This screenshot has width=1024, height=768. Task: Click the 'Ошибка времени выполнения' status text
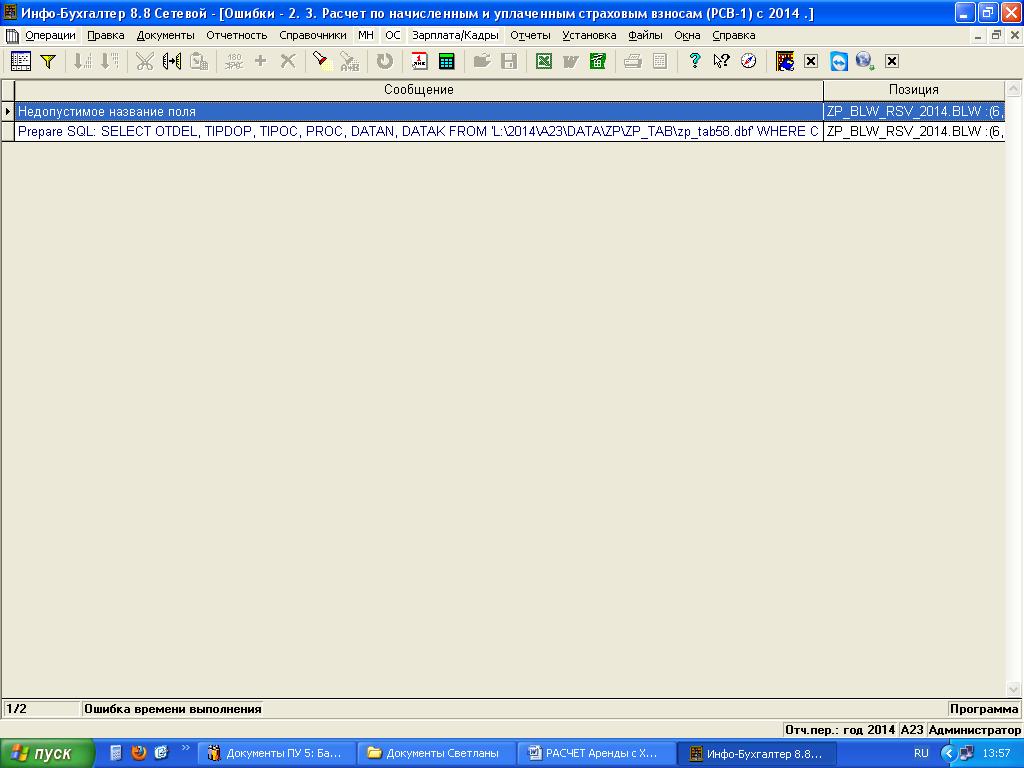pyautogui.click(x=172, y=709)
